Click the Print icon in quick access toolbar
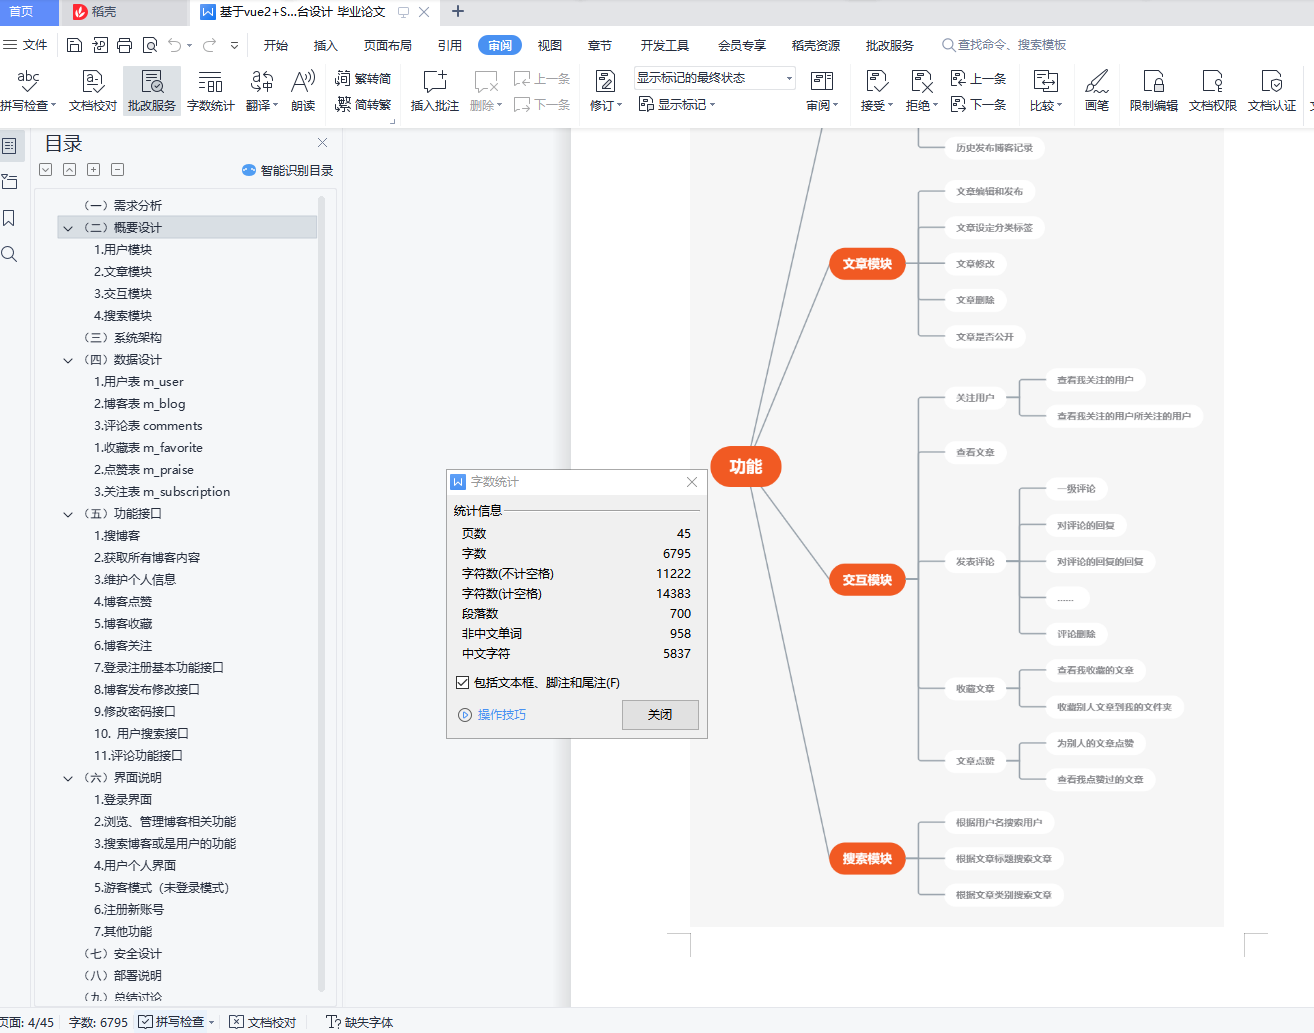 pyautogui.click(x=125, y=45)
